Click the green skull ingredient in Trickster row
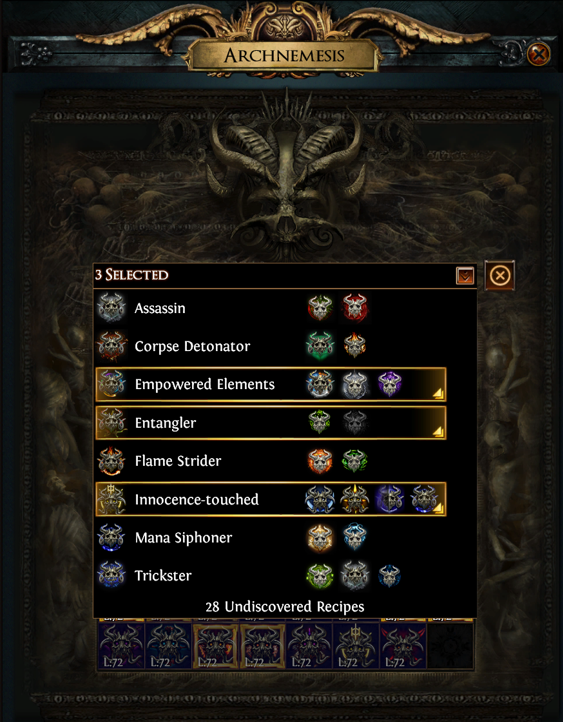This screenshot has width=563, height=722. (x=319, y=576)
